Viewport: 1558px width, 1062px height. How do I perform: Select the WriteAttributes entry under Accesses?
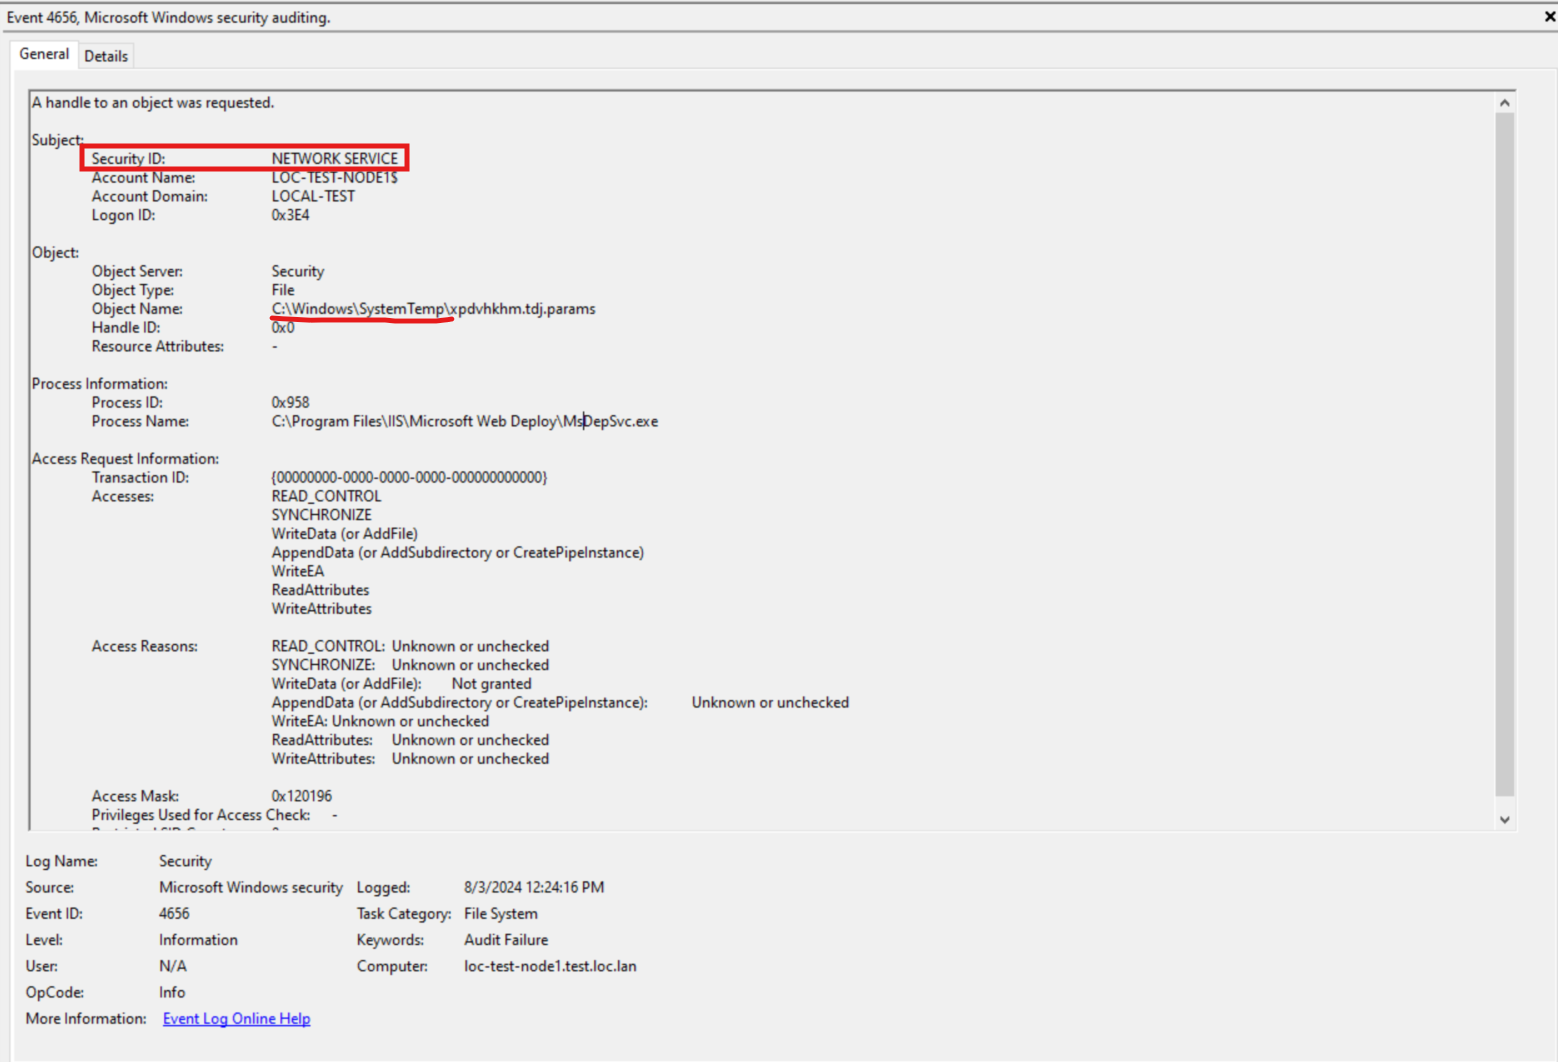[x=321, y=609]
